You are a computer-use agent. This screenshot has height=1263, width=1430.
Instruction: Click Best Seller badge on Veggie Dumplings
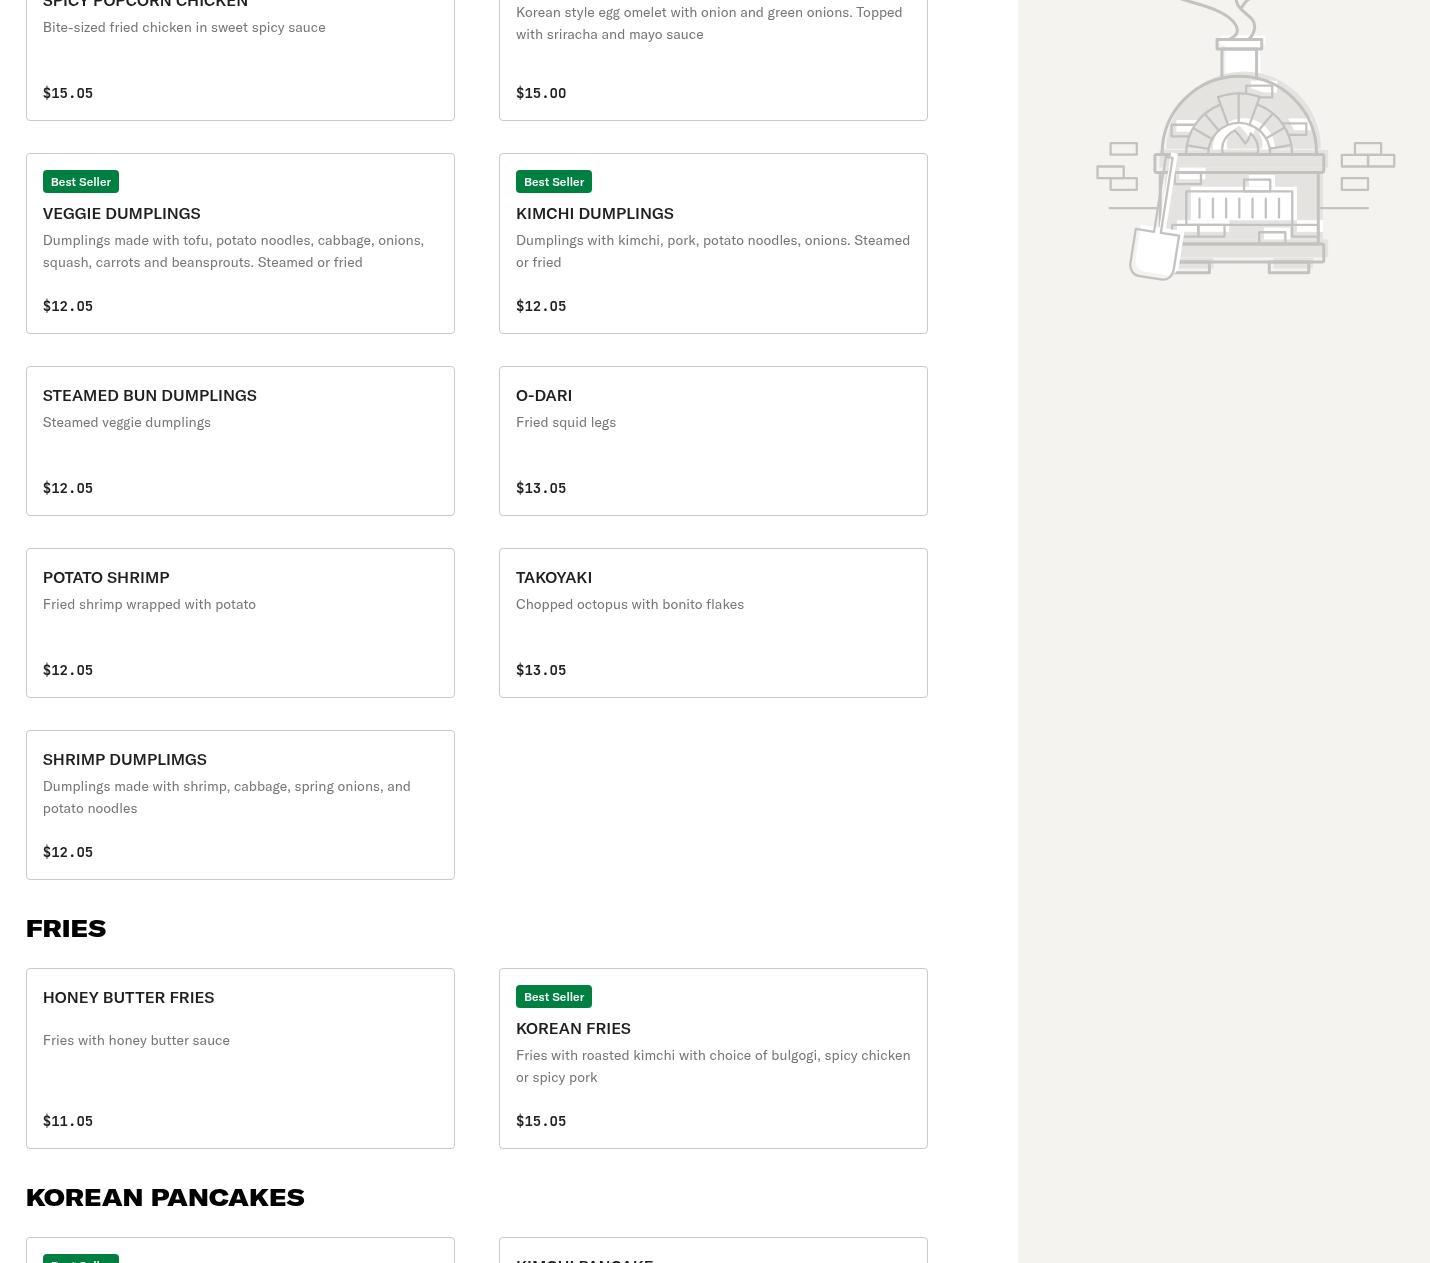tap(81, 182)
